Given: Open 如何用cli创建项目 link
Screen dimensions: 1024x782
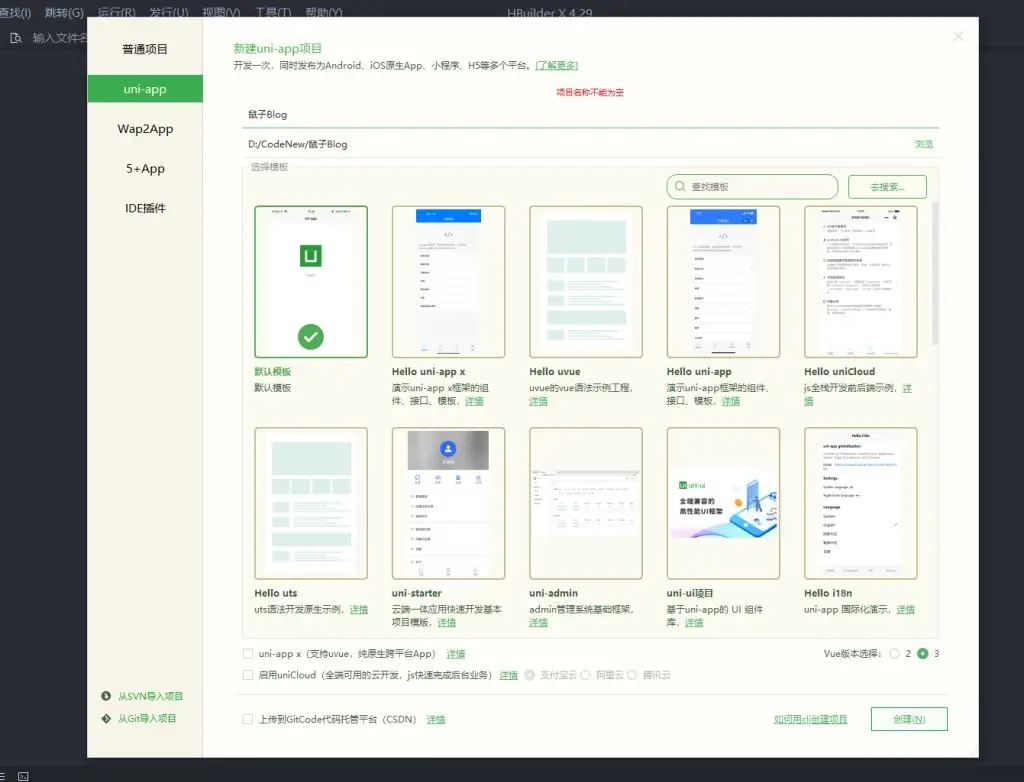Looking at the screenshot, I should click(810, 719).
